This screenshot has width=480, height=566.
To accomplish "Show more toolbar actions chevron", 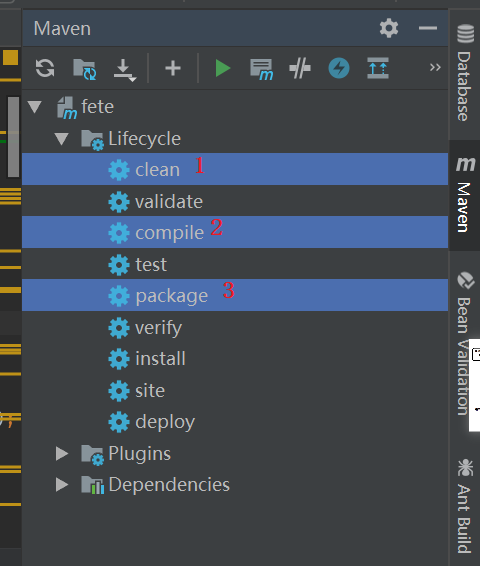I will 435,67.
